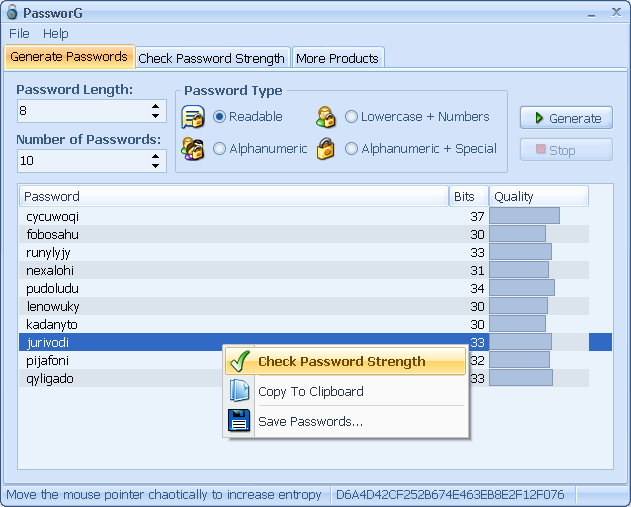Select password row cycuwoqi
631x507 pixels.
point(304,216)
